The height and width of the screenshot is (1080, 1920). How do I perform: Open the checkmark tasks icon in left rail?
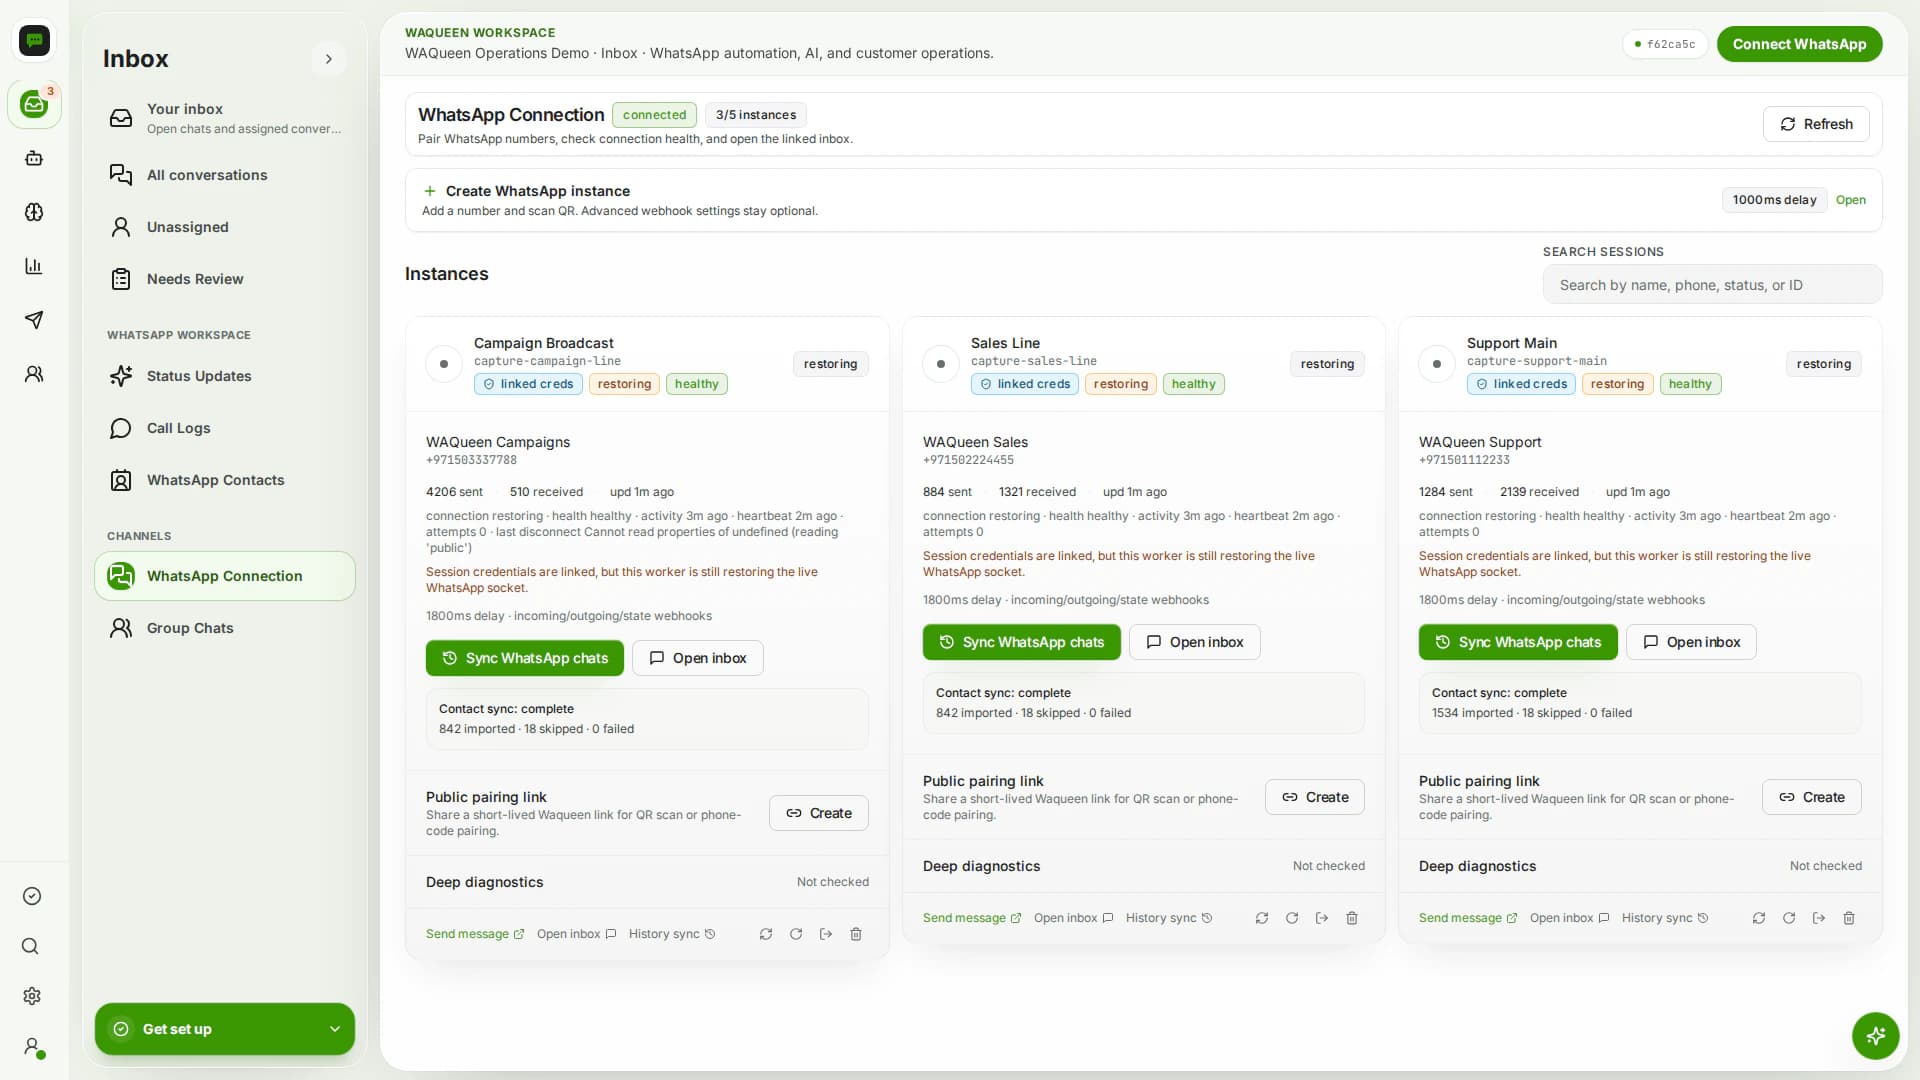click(32, 896)
